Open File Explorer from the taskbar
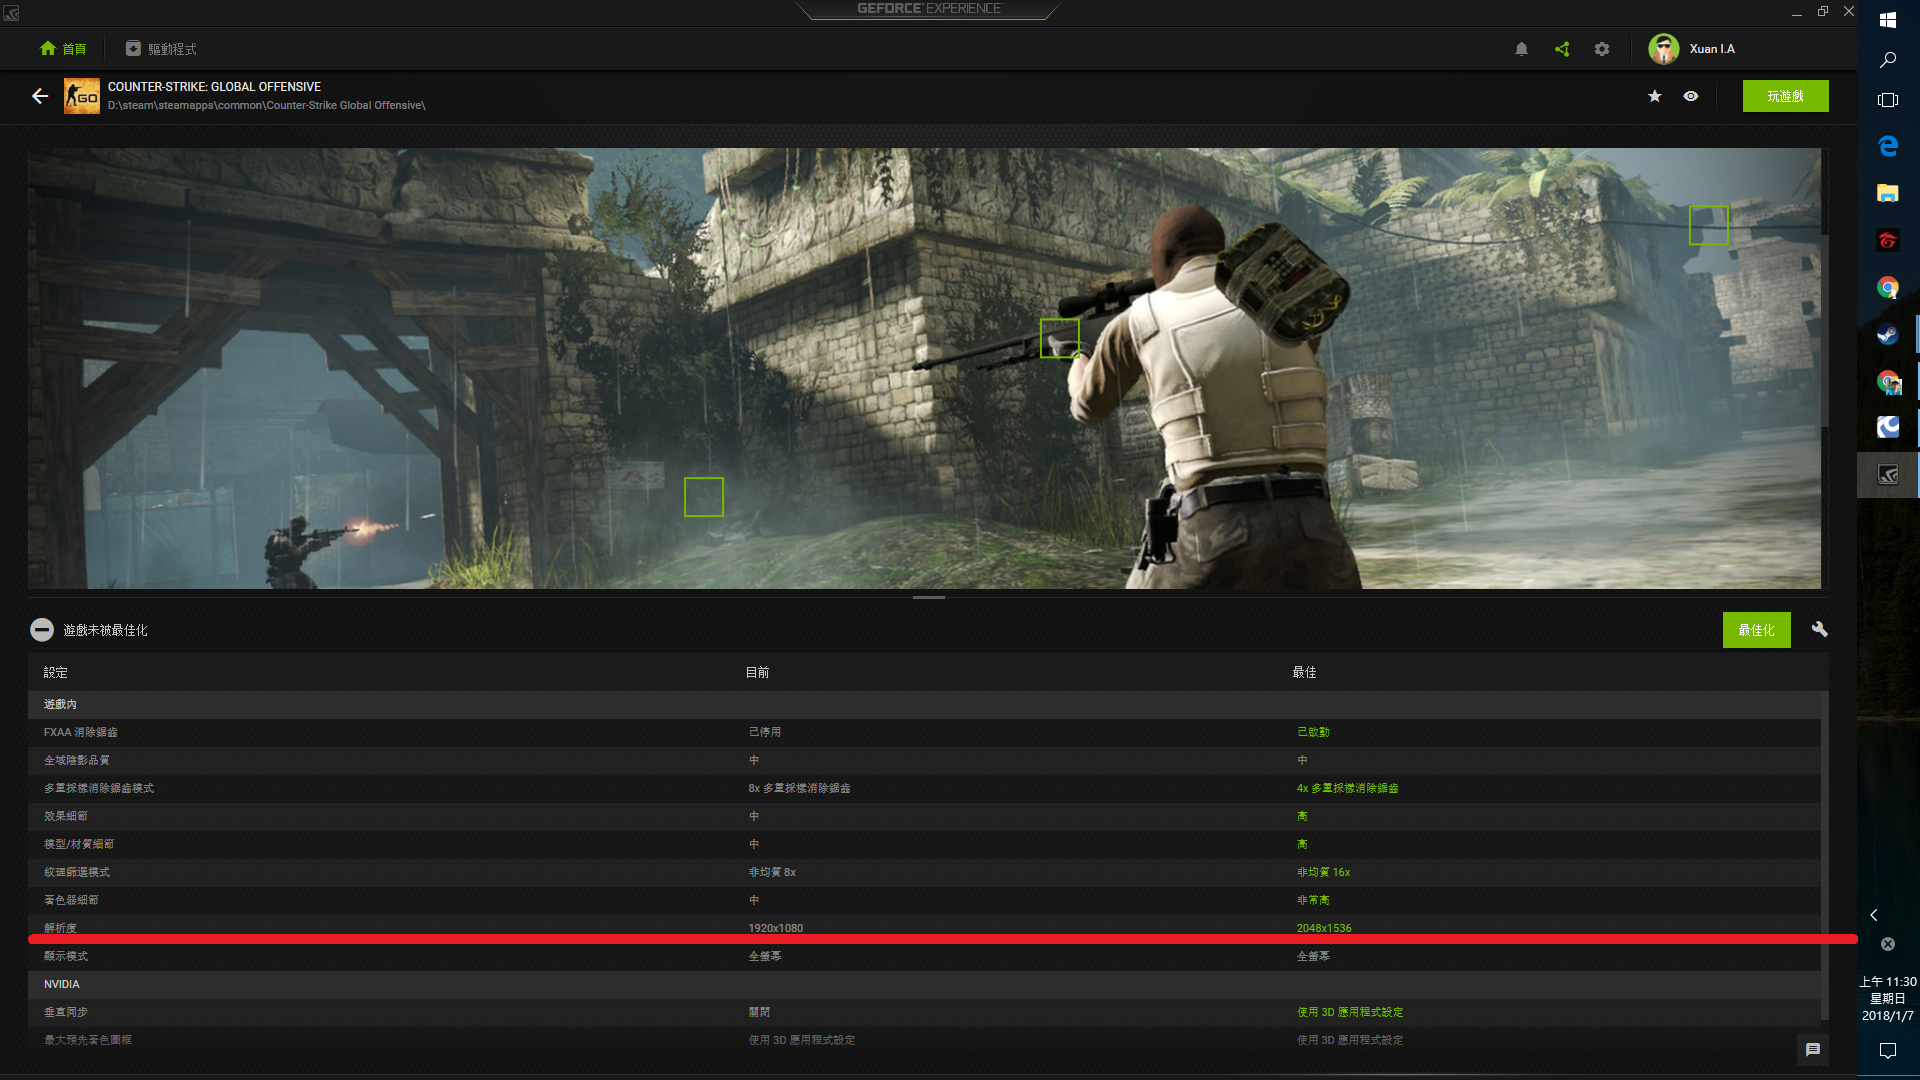Viewport: 1920px width, 1080px height. [1888, 193]
